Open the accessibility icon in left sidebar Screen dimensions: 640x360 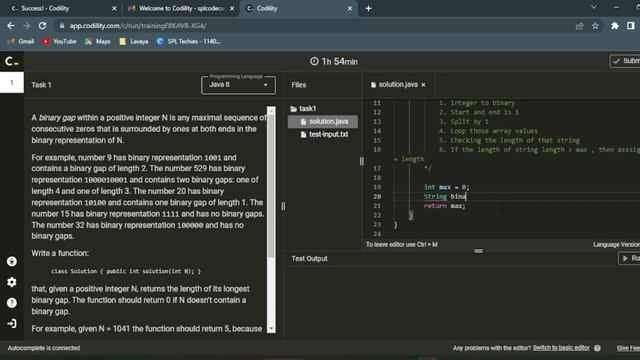click(x=12, y=261)
